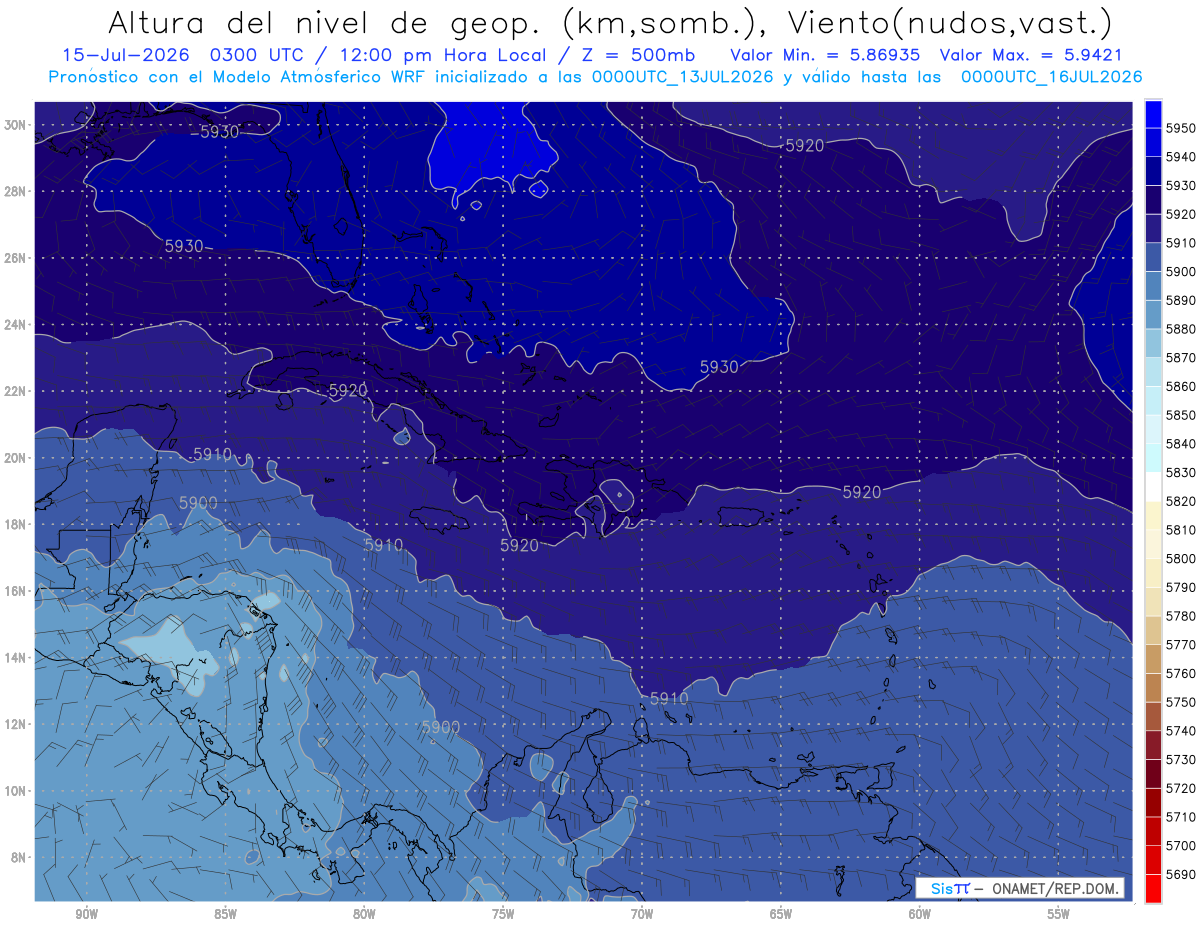This screenshot has width=1200, height=927.
Task: Click the 5910 contour label over Yucatan near 20N
Action: [212, 454]
